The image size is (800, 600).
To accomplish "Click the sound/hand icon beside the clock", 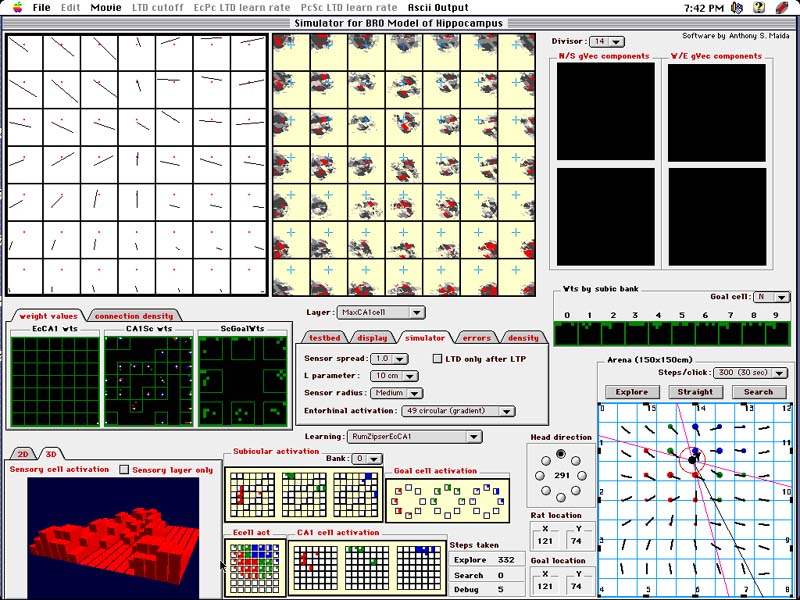I will (x=736, y=7).
